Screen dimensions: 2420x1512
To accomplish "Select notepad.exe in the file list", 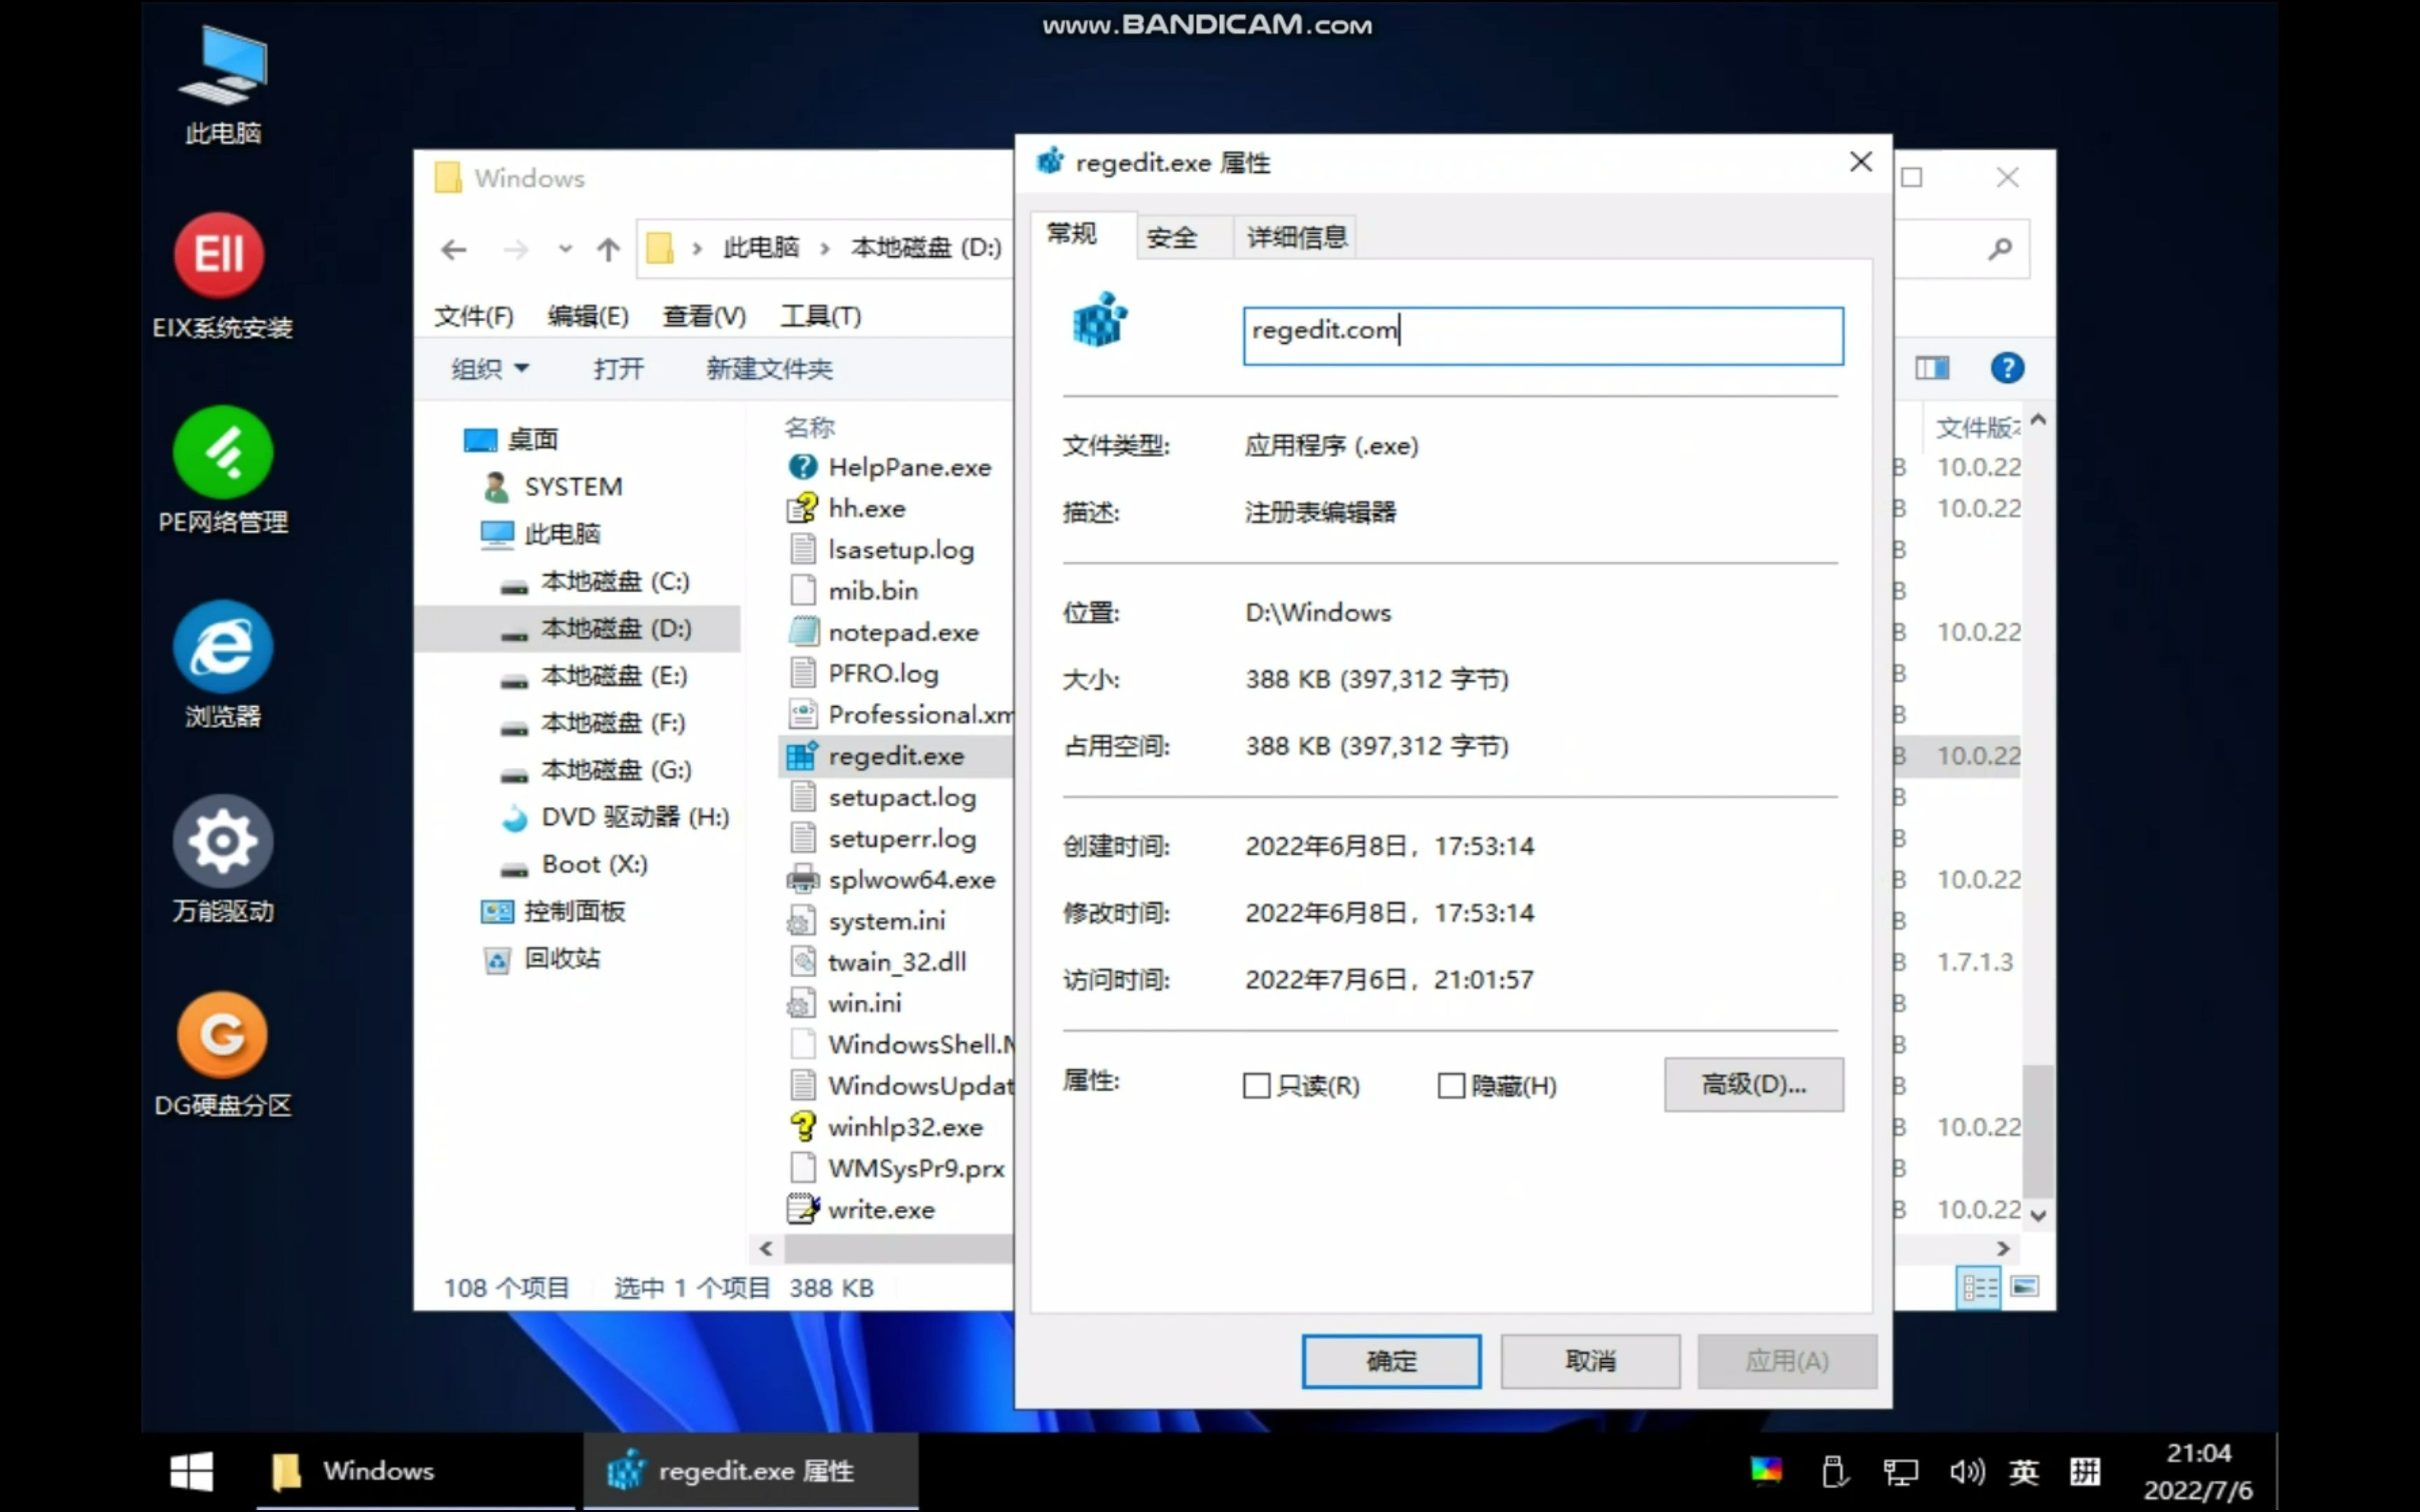I will coord(903,631).
